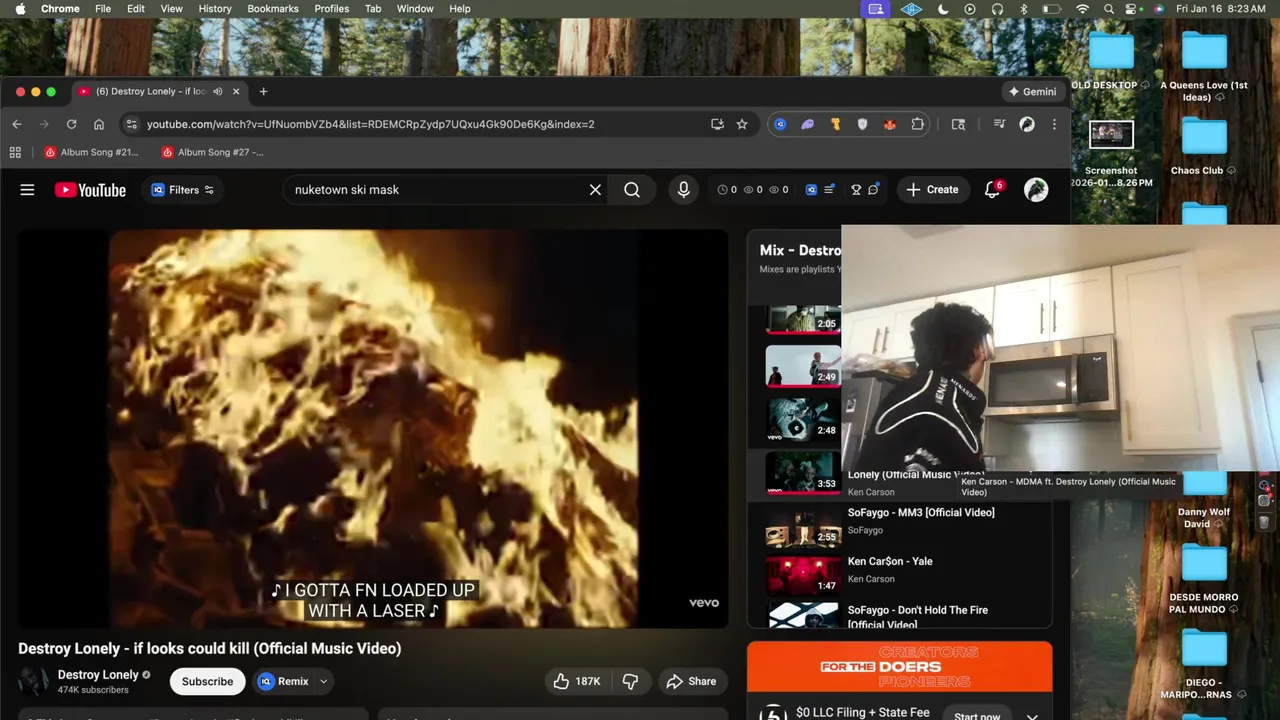Click Chrome profile avatar in toolbar
The height and width of the screenshot is (720, 1280).
(1027, 124)
